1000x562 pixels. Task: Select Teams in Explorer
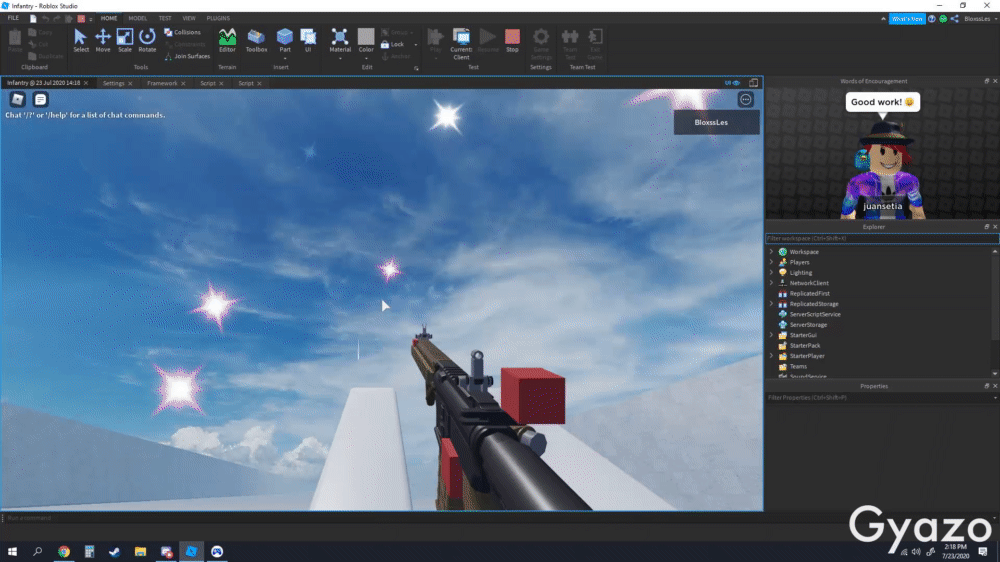(x=798, y=366)
